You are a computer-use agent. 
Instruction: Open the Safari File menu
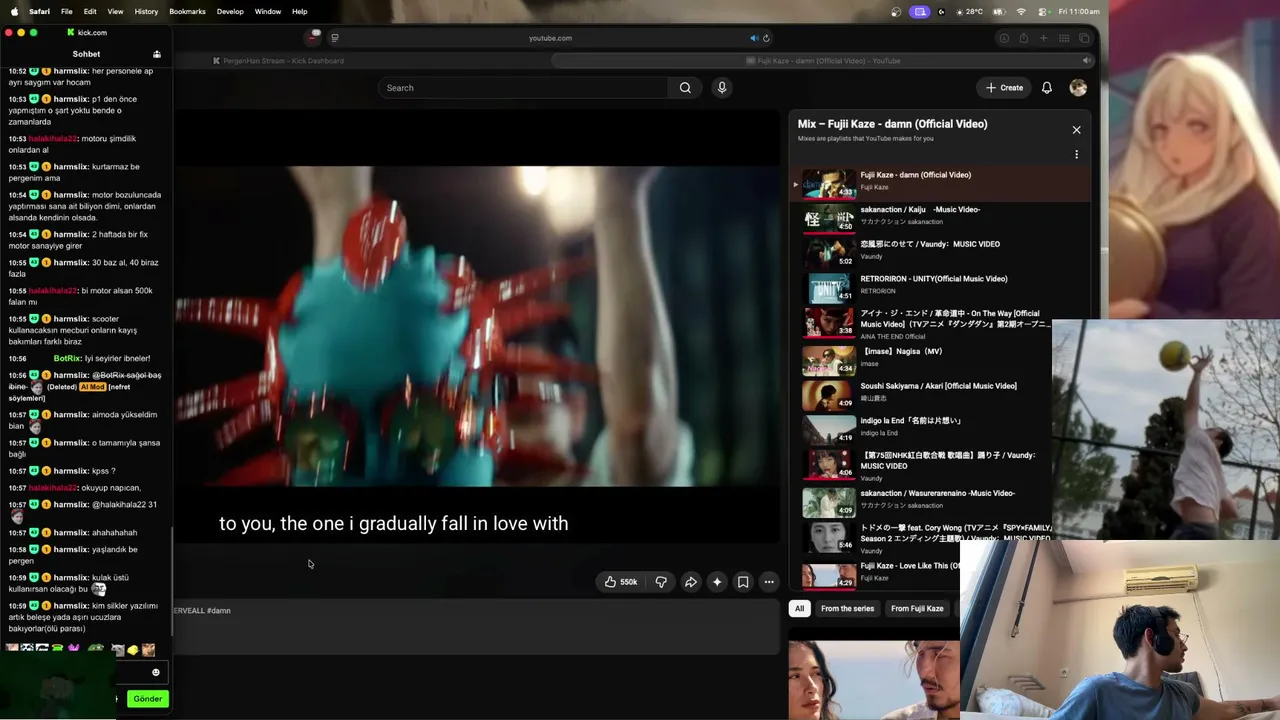tap(66, 11)
